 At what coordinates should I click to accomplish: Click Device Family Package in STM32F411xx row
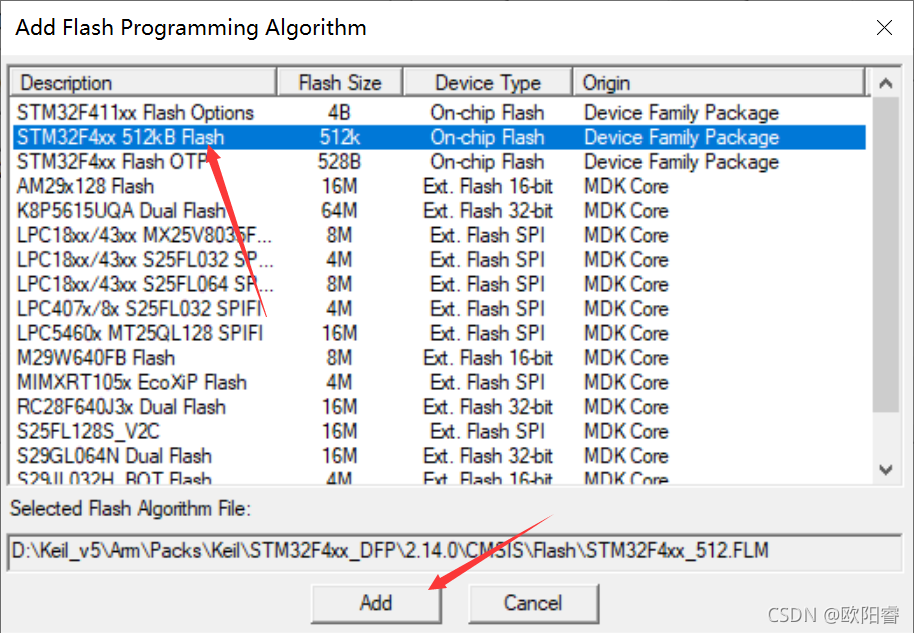point(681,112)
